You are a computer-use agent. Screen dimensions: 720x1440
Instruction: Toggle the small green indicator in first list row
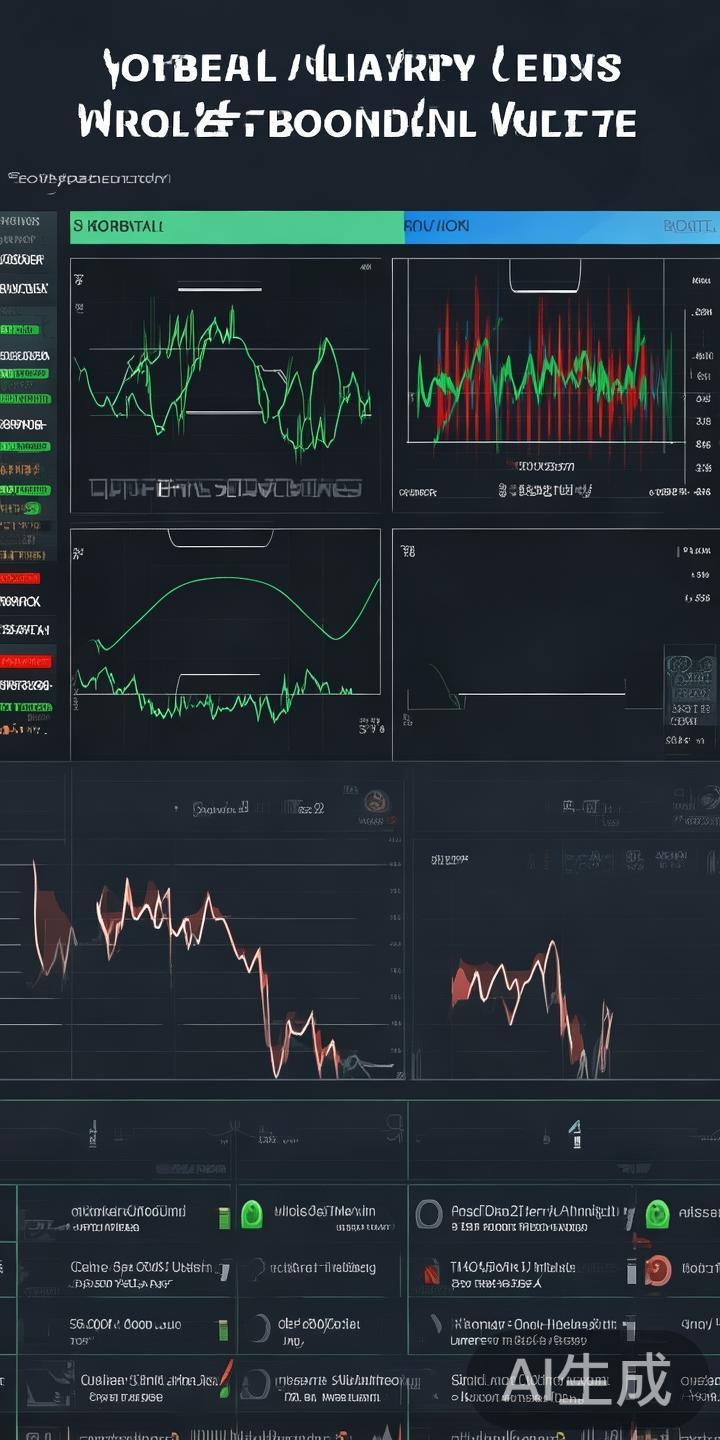pos(223,1216)
